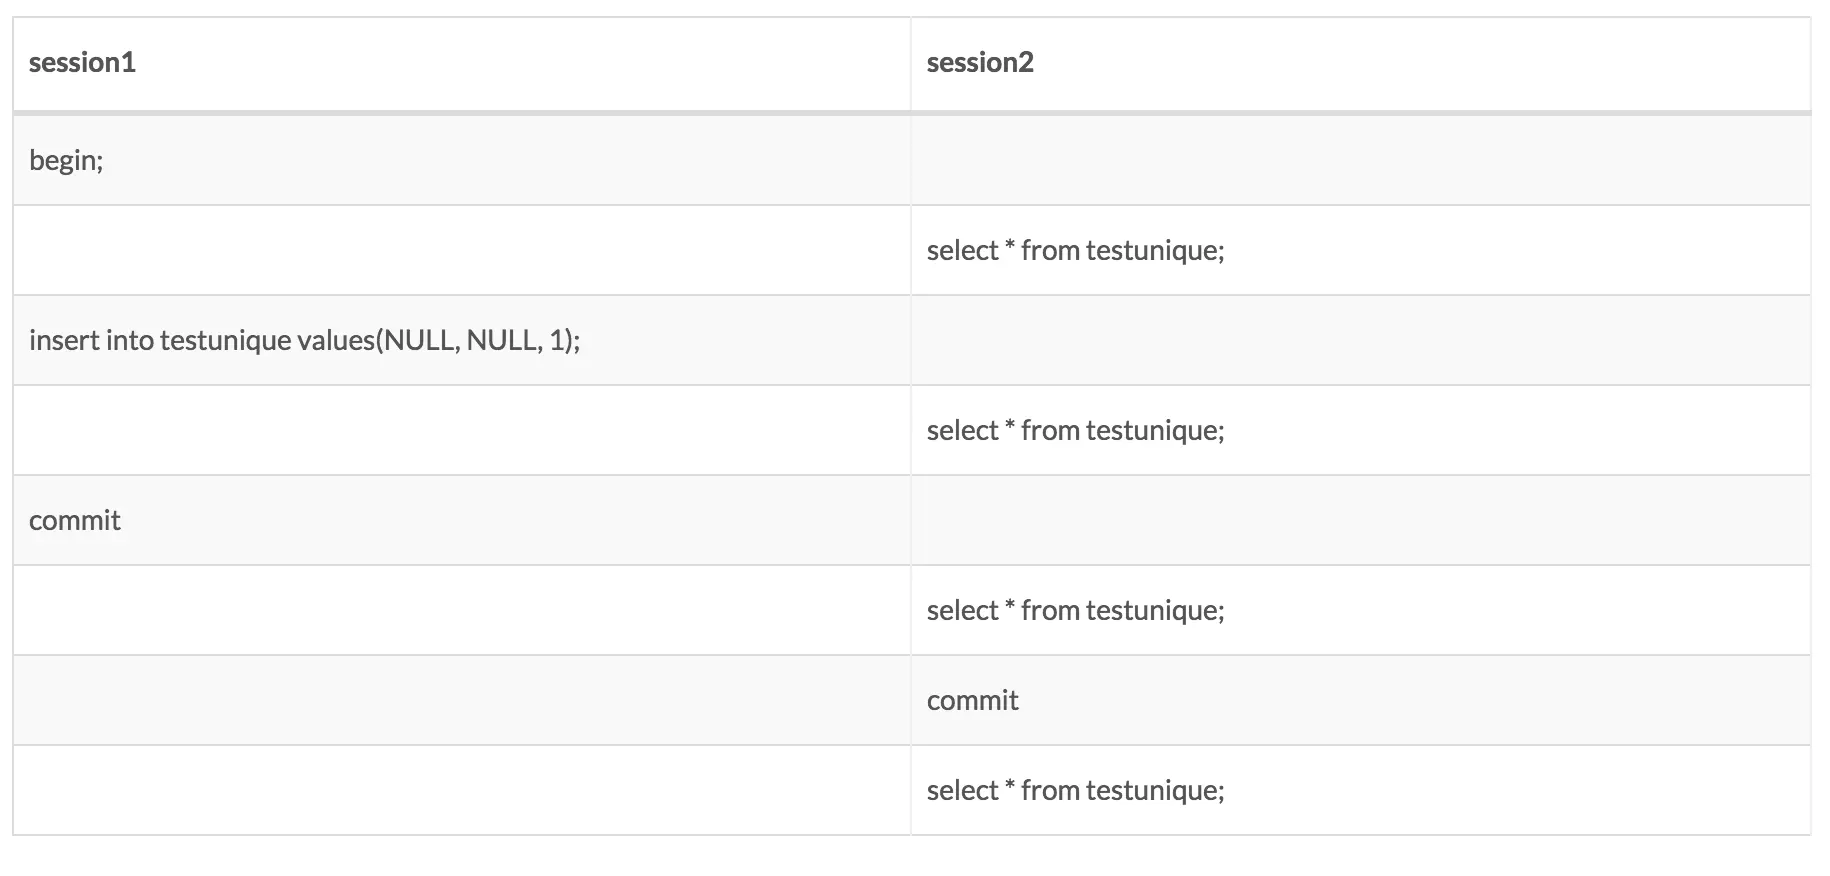The width and height of the screenshot is (1830, 876).
Task: Click the insert into testunique statement cell
Action: [x=304, y=341]
